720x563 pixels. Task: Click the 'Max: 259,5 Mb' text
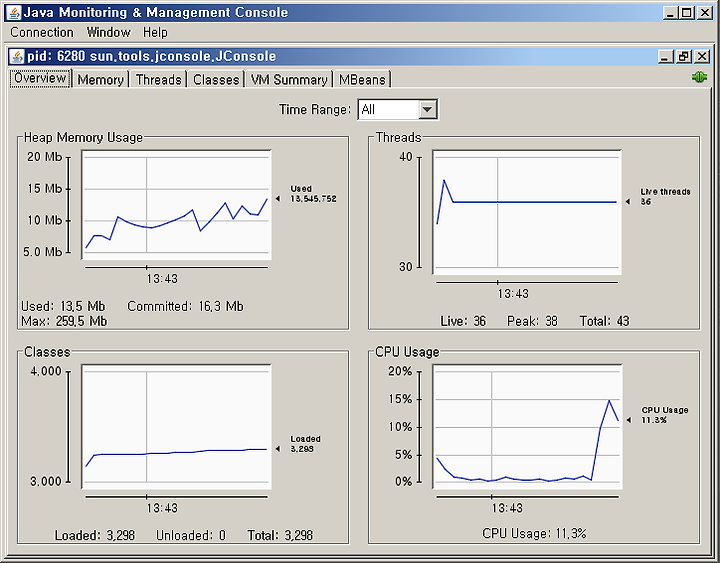click(64, 321)
